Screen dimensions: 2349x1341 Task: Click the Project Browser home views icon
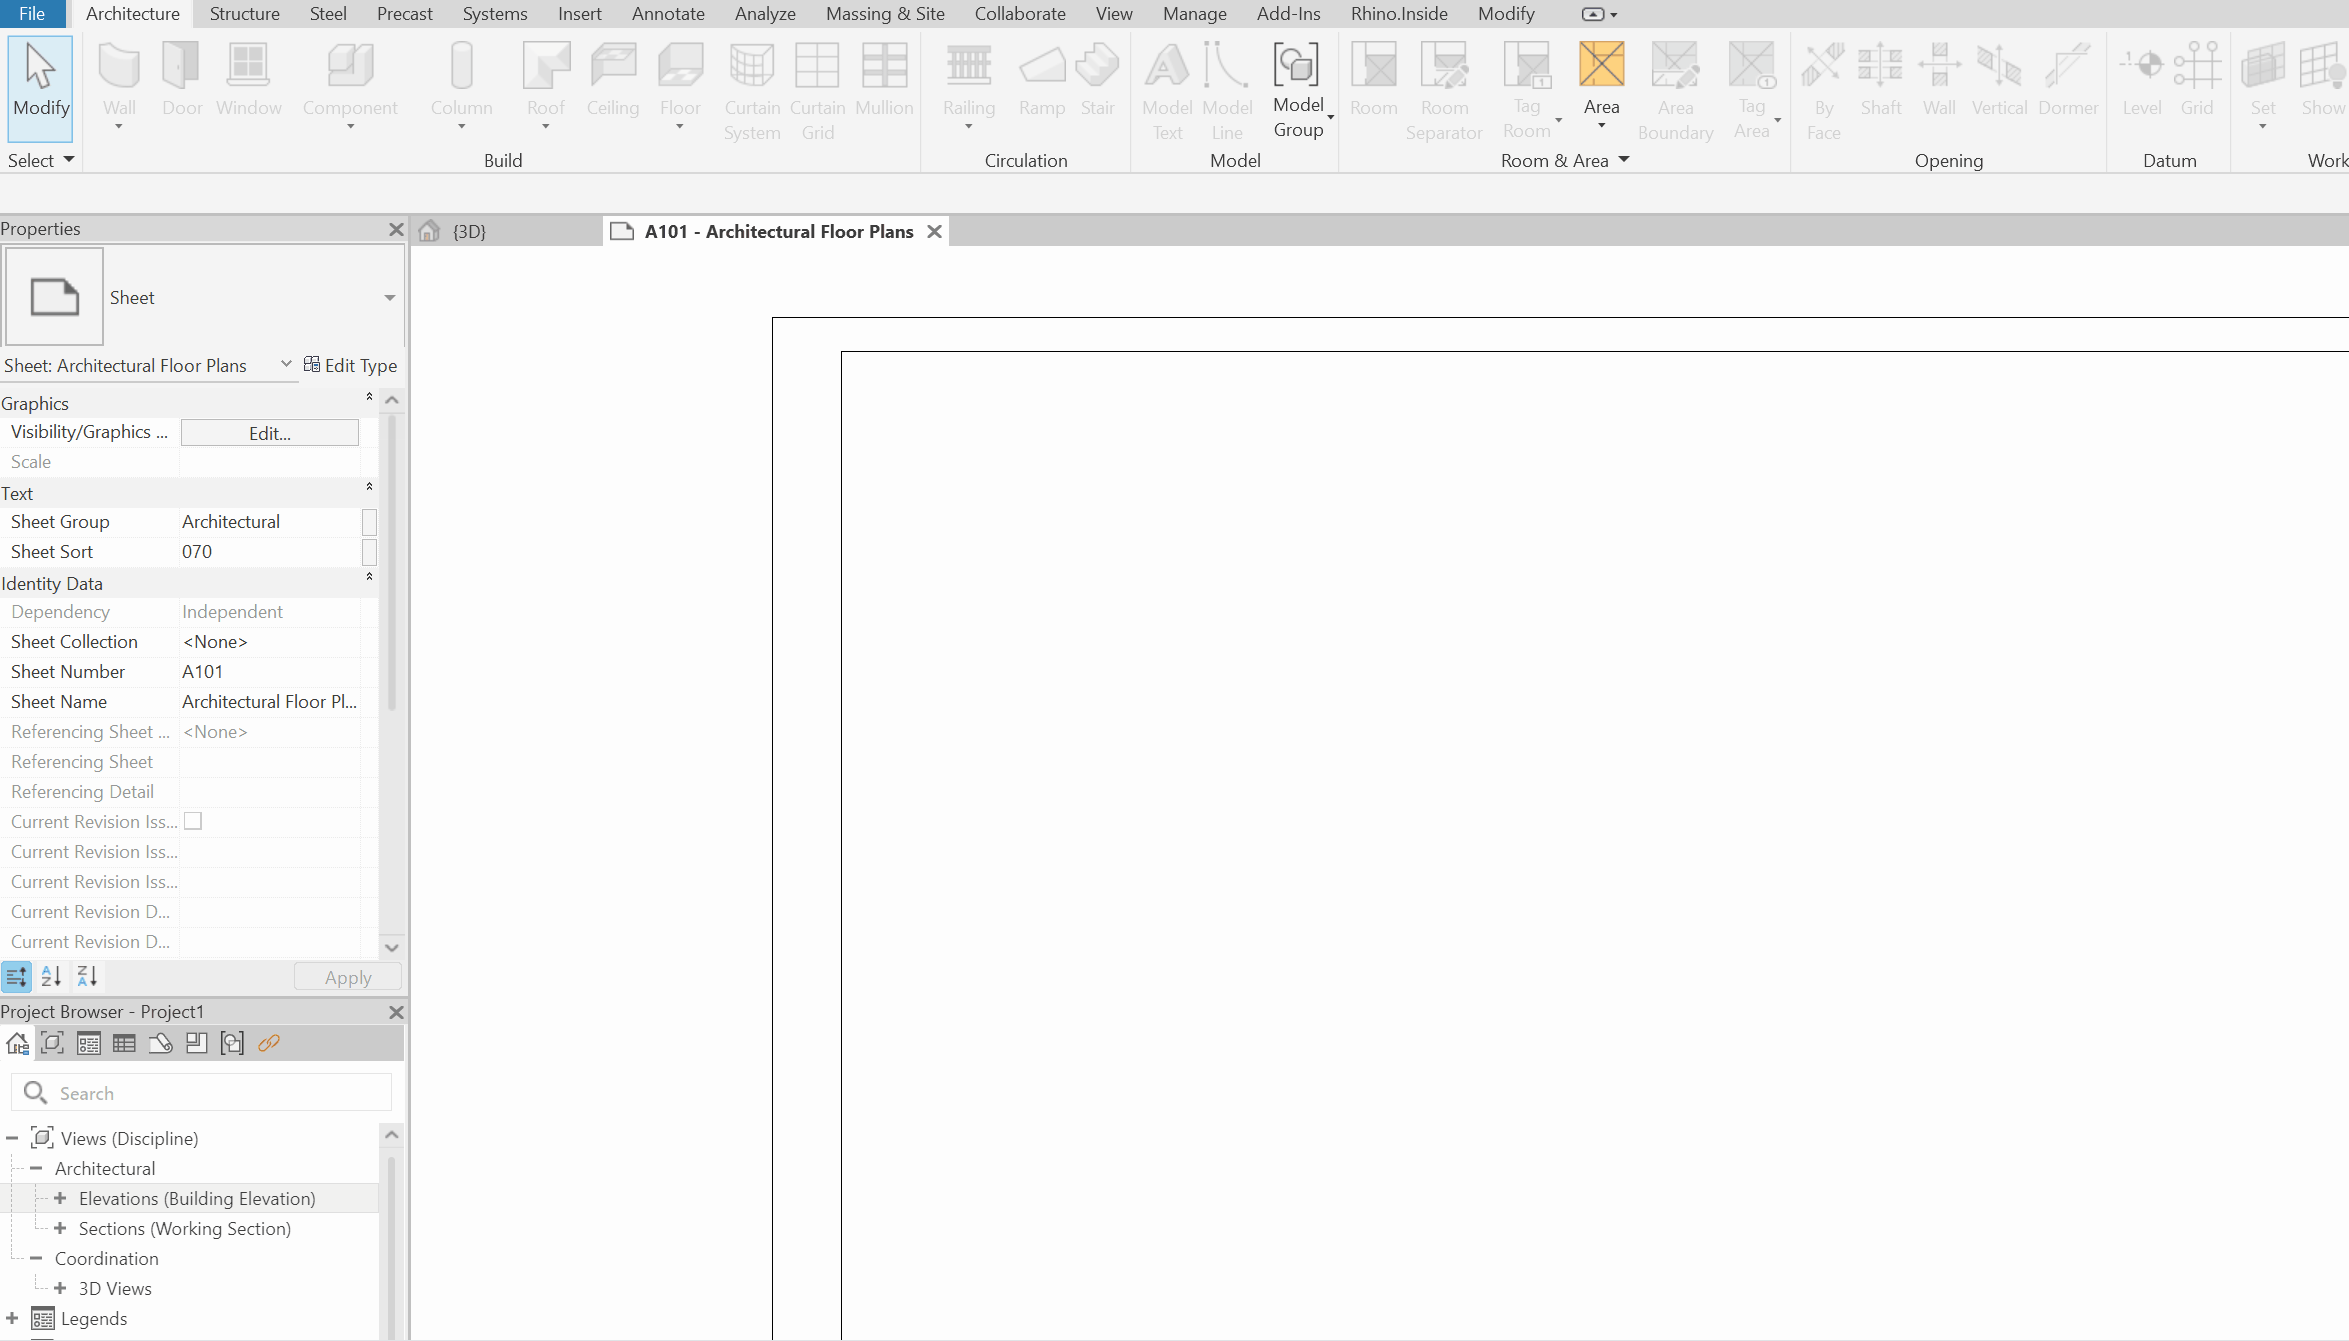(17, 1043)
